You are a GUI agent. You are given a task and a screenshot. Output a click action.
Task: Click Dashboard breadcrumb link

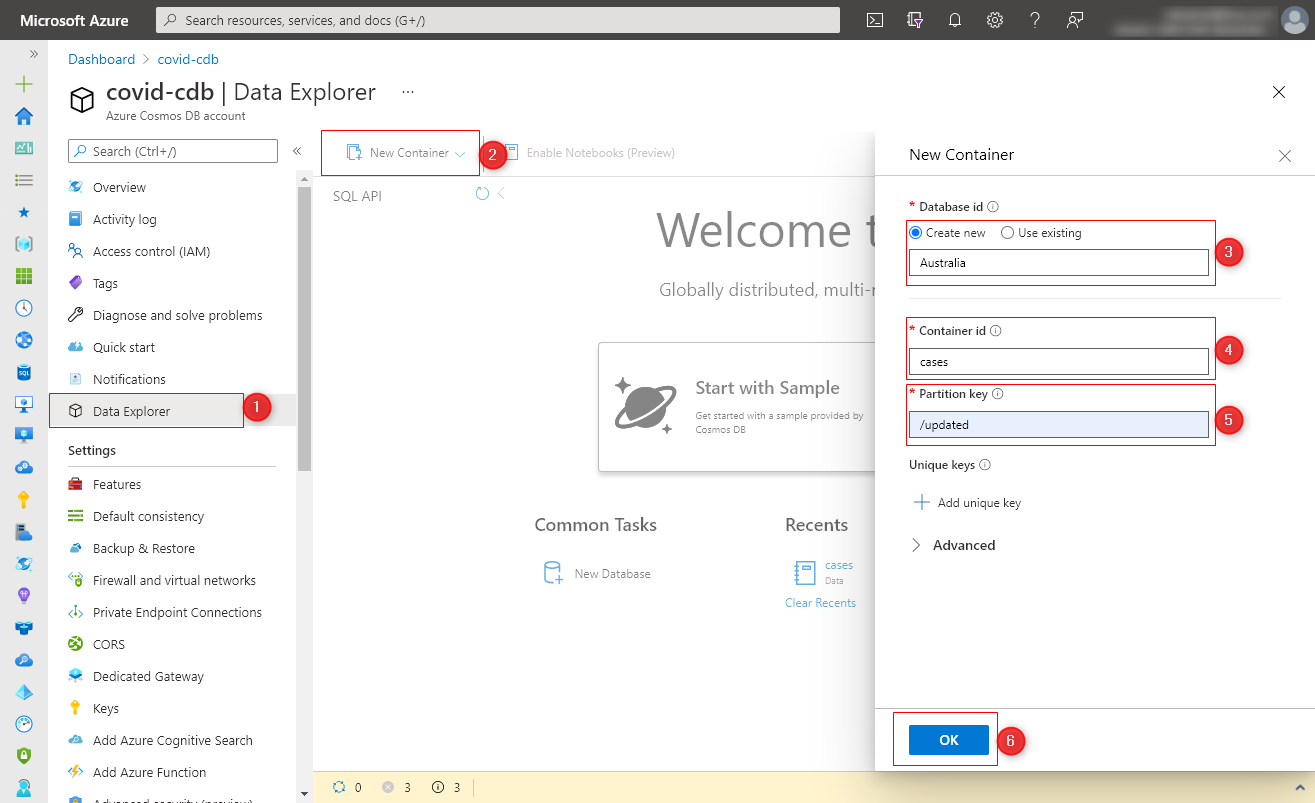coord(101,59)
